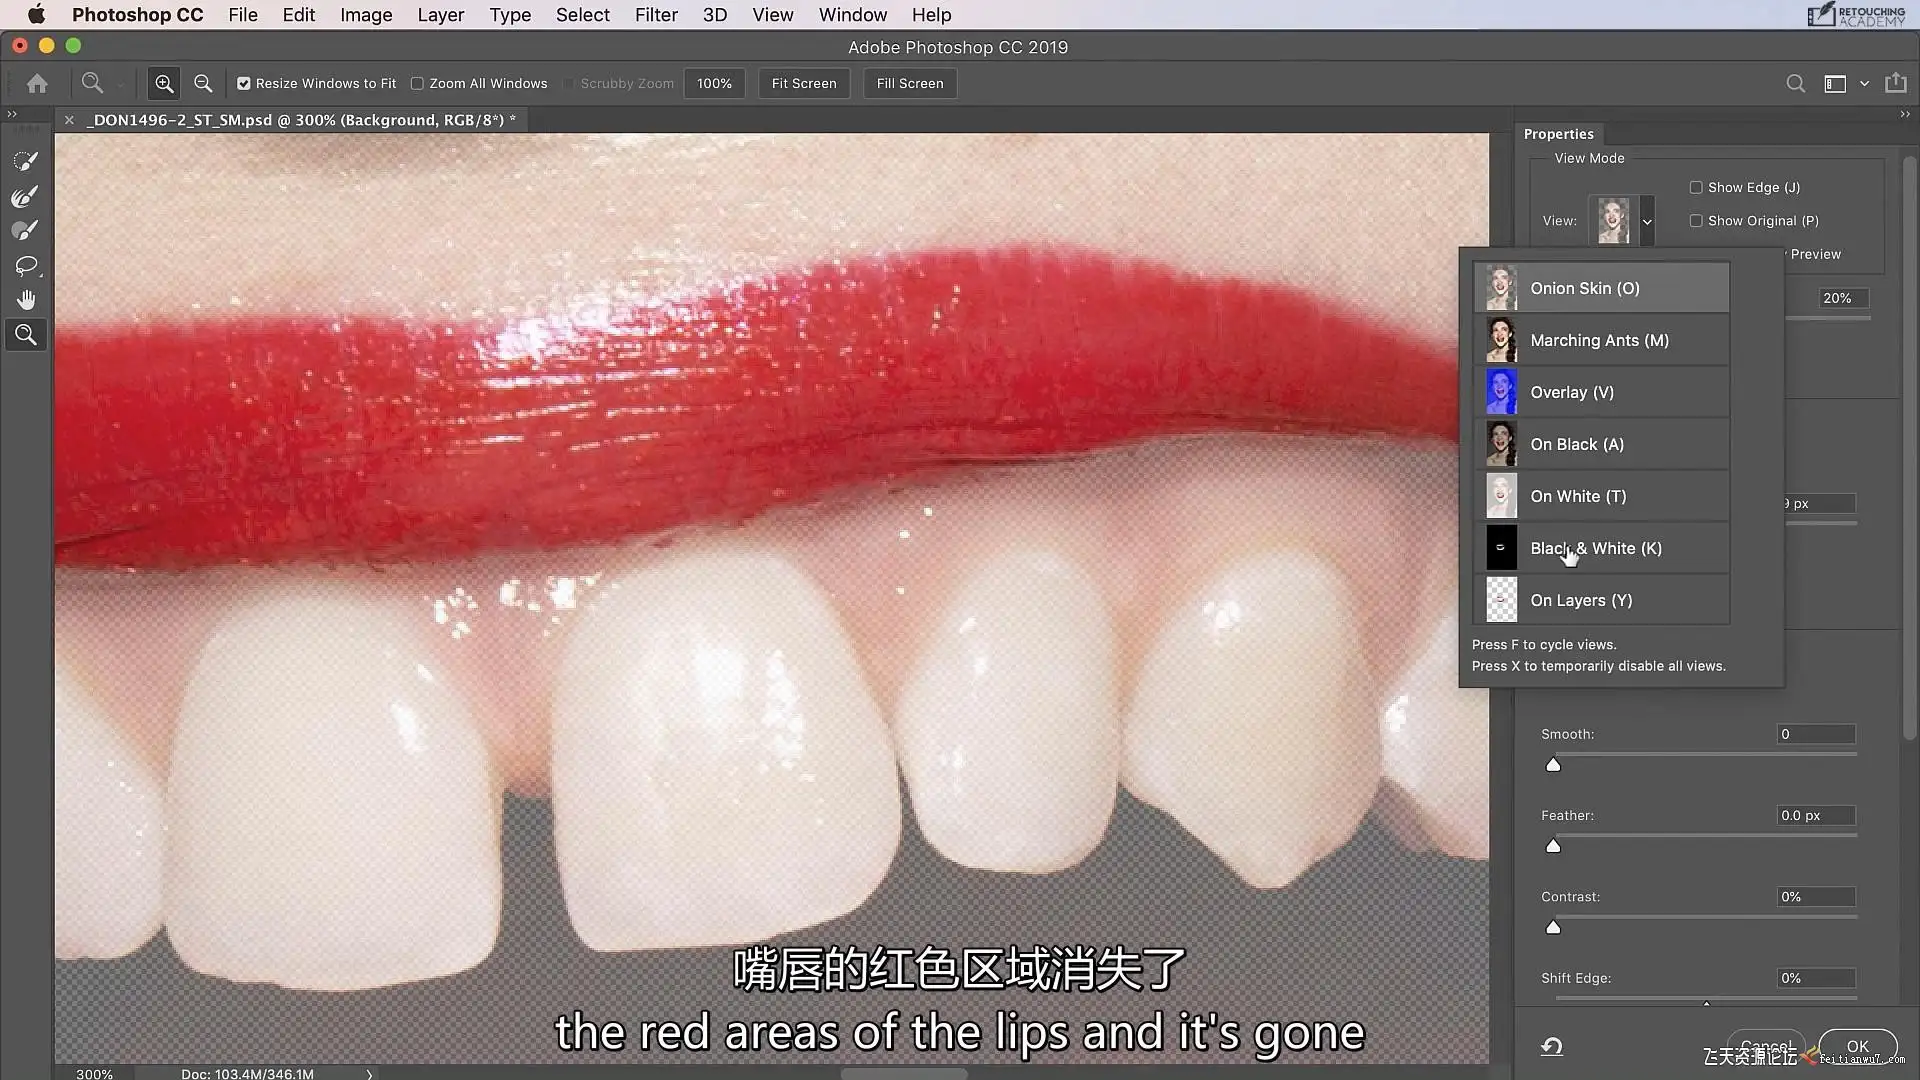Open the workspace switcher dropdown arrow
The height and width of the screenshot is (1080, 1920).
[1864, 84]
